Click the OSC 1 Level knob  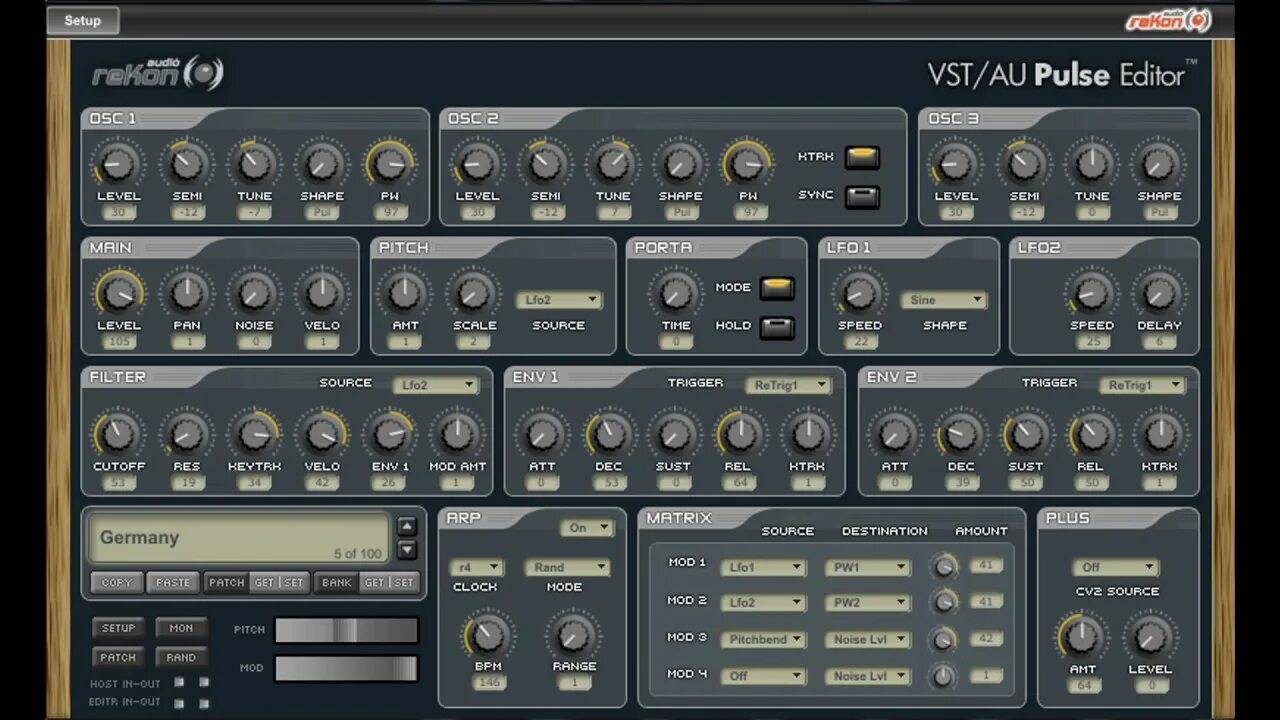tap(118, 163)
